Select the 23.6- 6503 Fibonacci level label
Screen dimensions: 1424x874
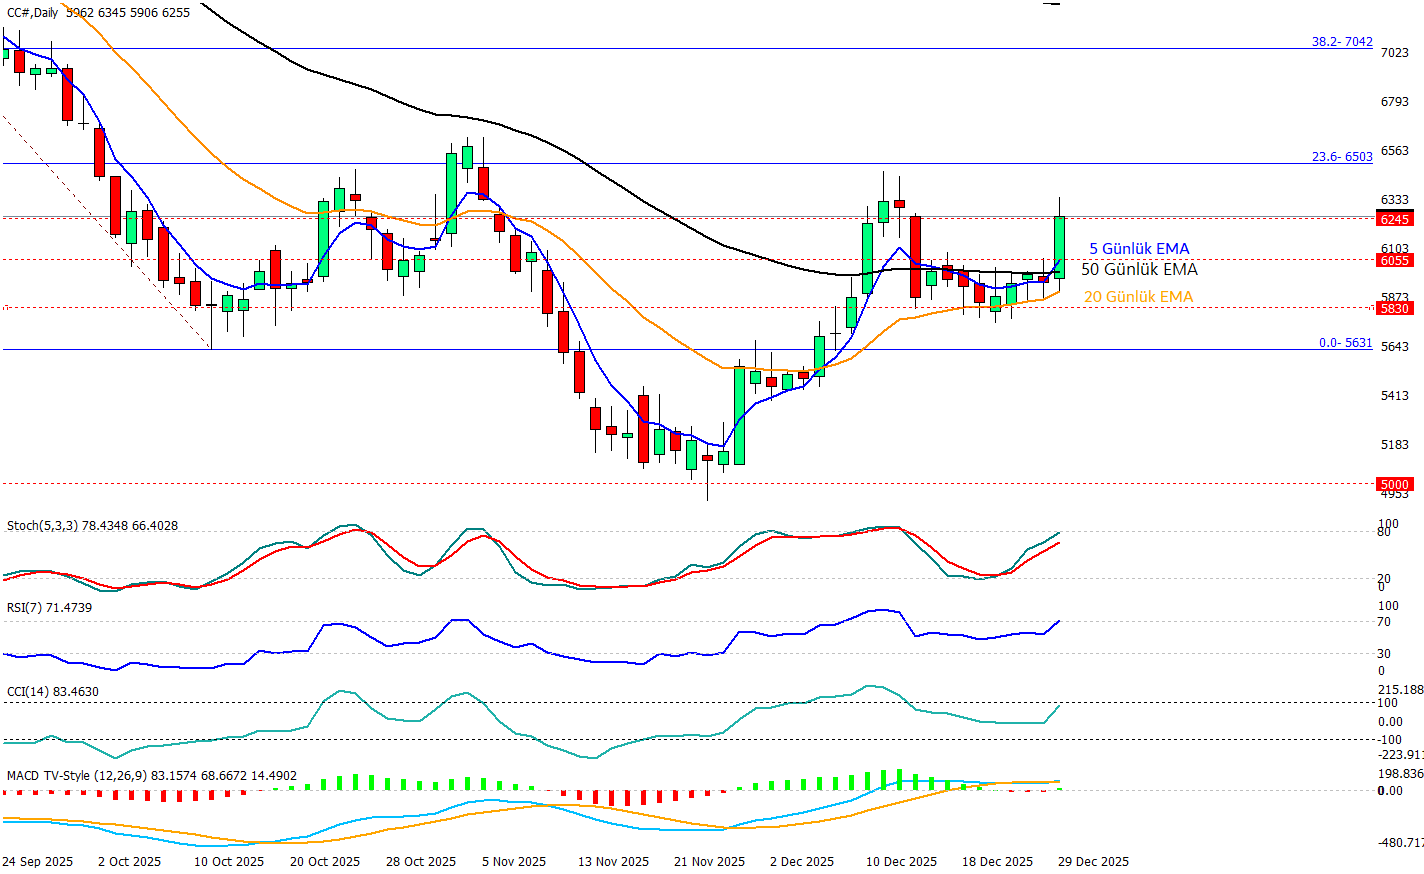point(1342,157)
